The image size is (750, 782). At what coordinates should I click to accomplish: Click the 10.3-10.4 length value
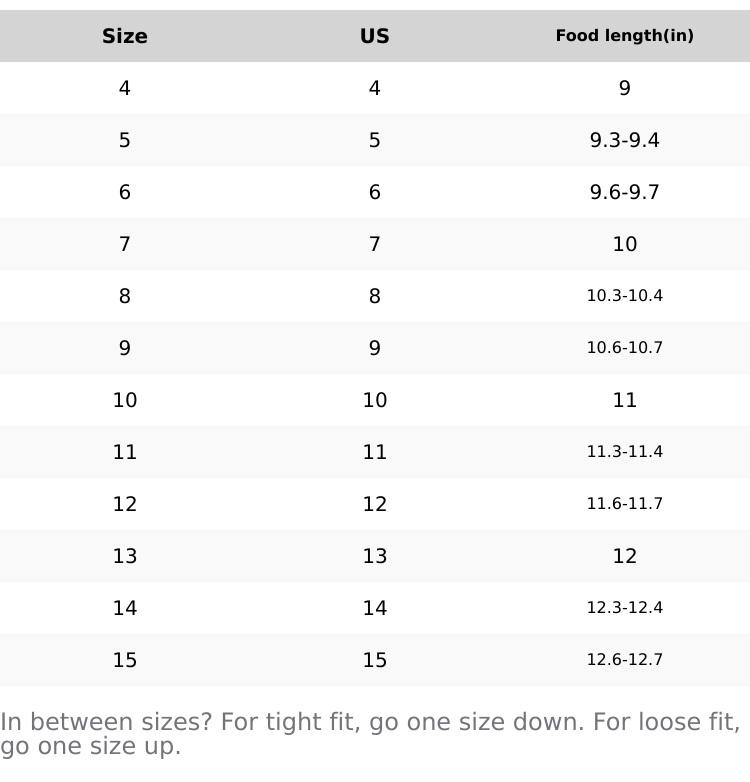coord(624,296)
